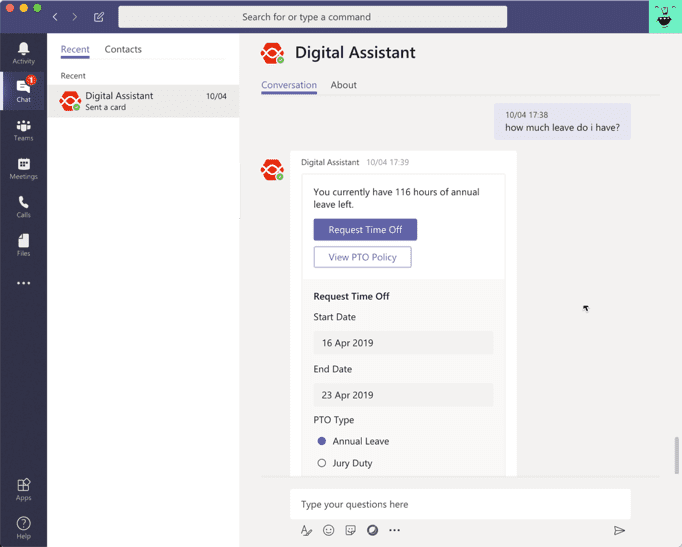Click Digital Assistant logo in chat header
The width and height of the screenshot is (682, 547).
coord(272,53)
